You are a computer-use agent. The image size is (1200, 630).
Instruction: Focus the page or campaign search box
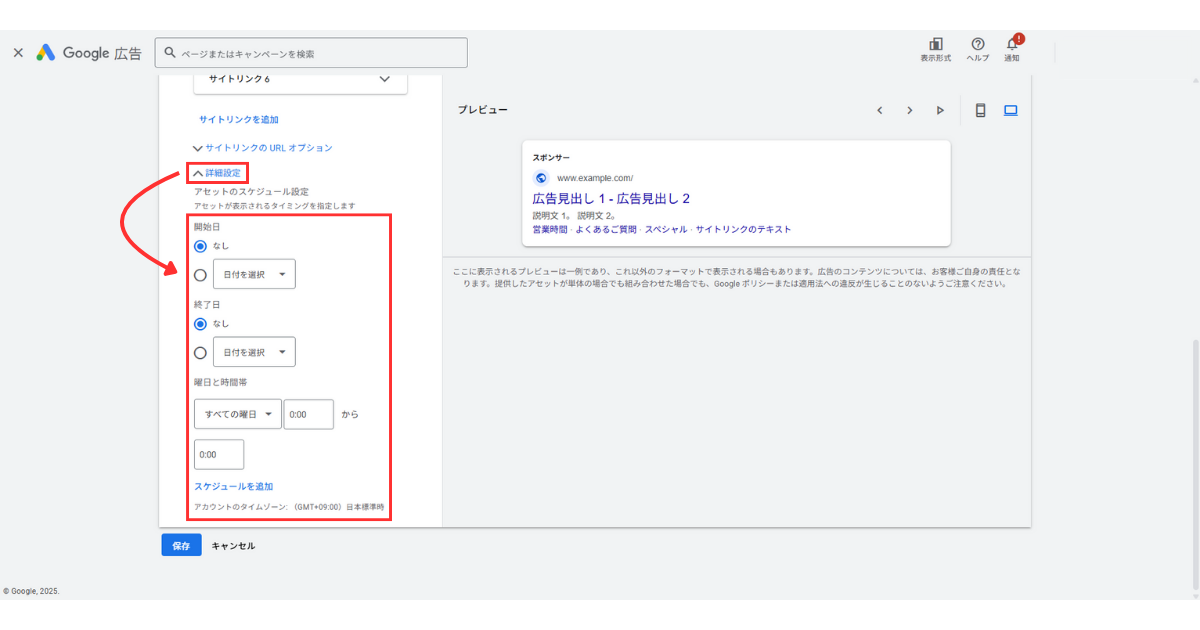(313, 53)
